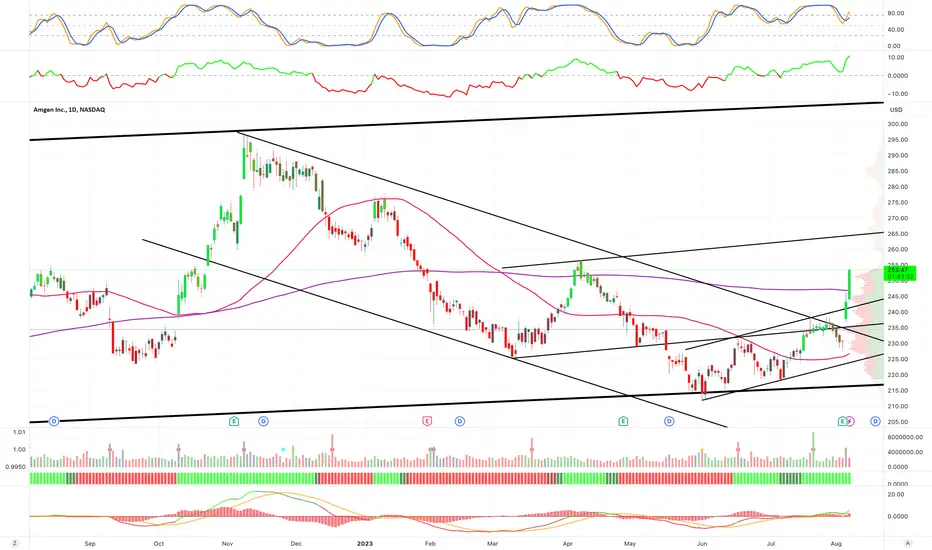Screen dimensions: 932x550
Task: Click the Feb label on time axis
Action: tap(431, 543)
